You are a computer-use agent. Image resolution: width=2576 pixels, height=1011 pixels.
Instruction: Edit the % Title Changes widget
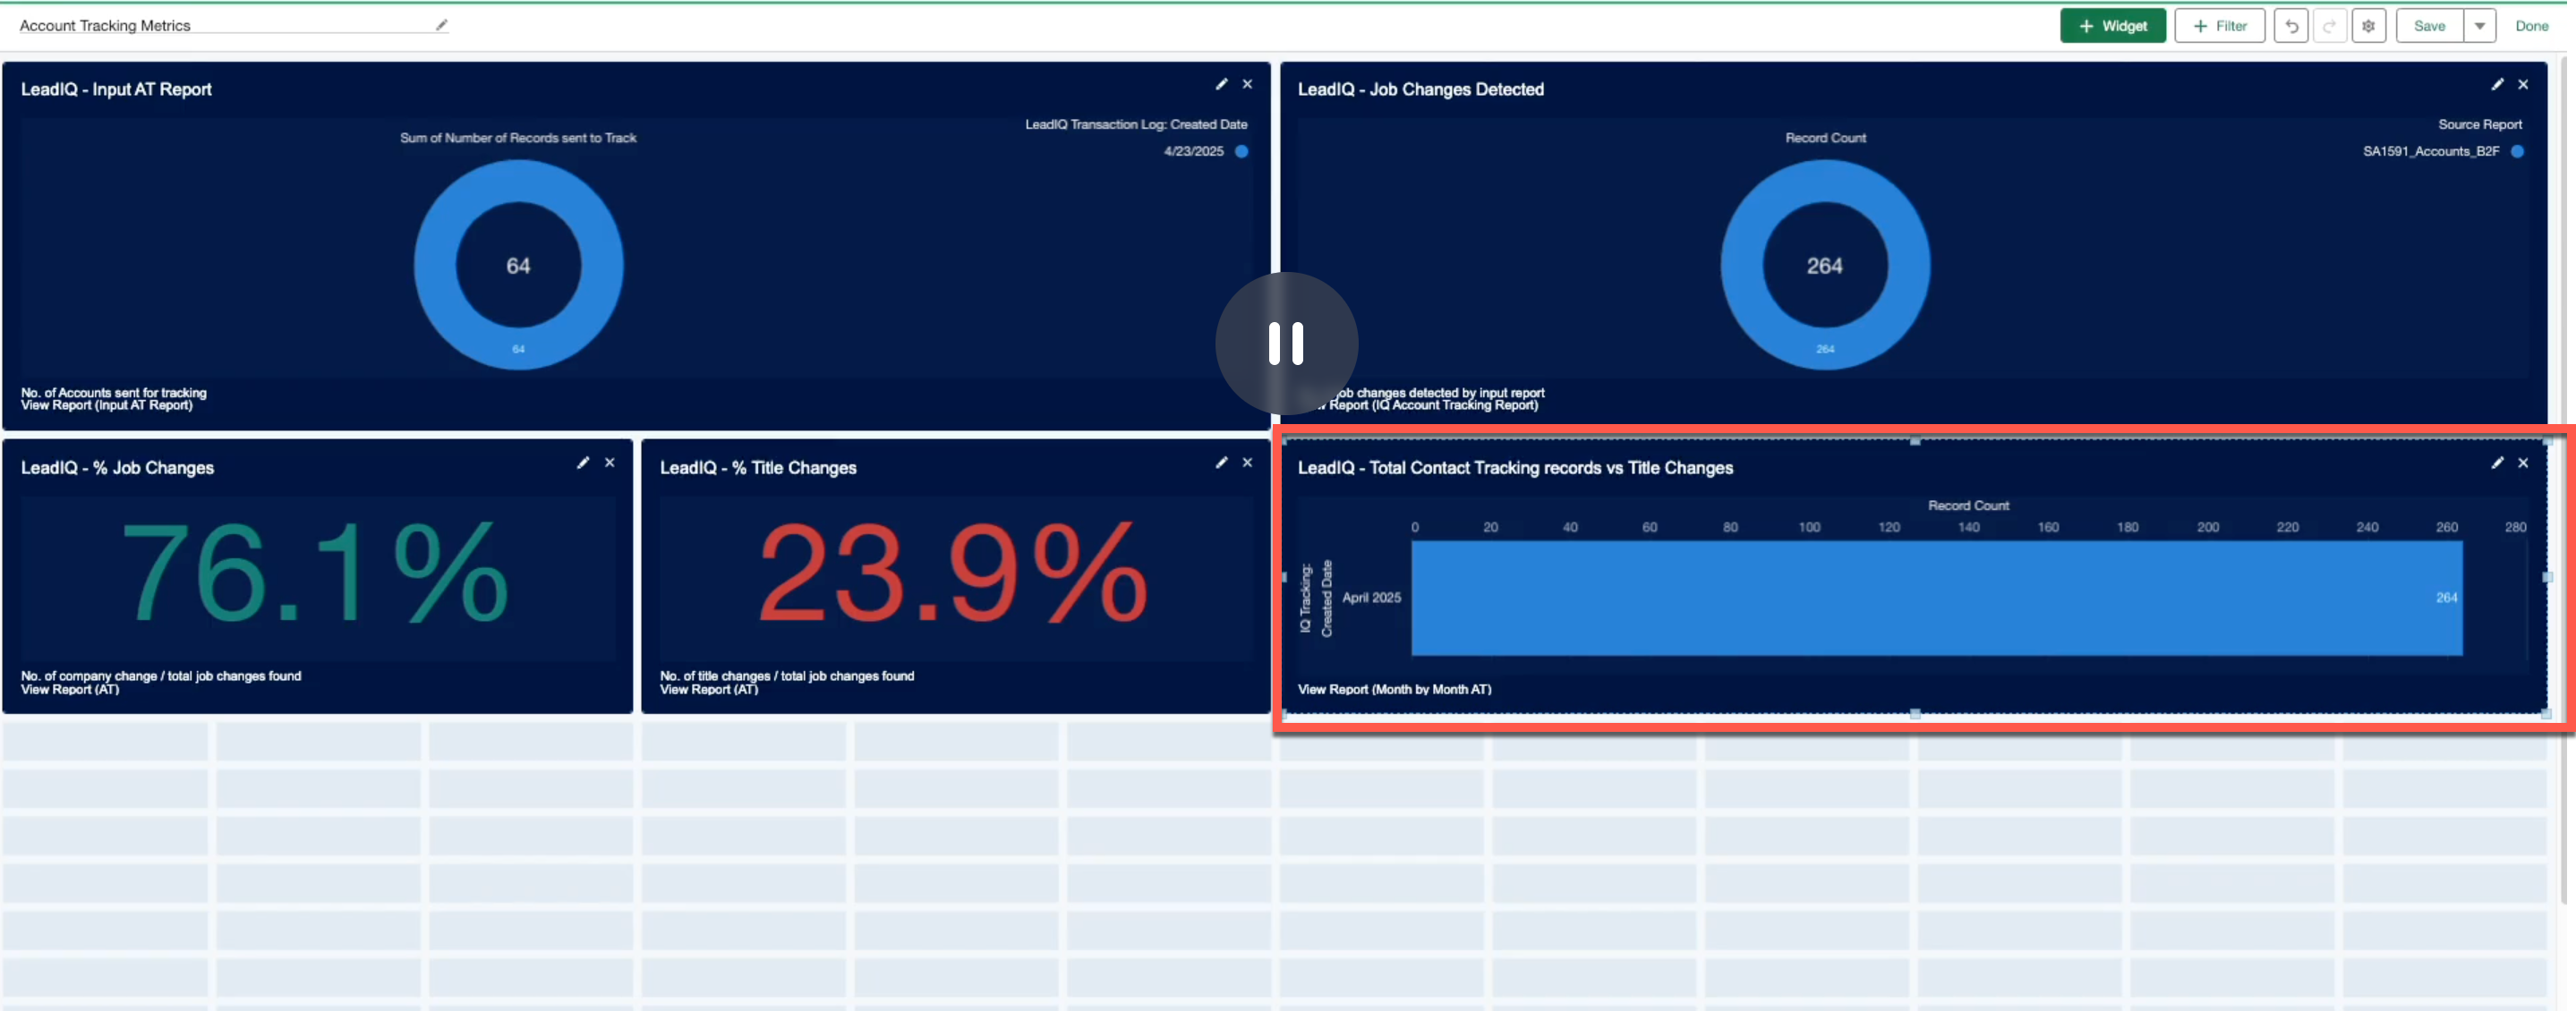tap(1221, 463)
